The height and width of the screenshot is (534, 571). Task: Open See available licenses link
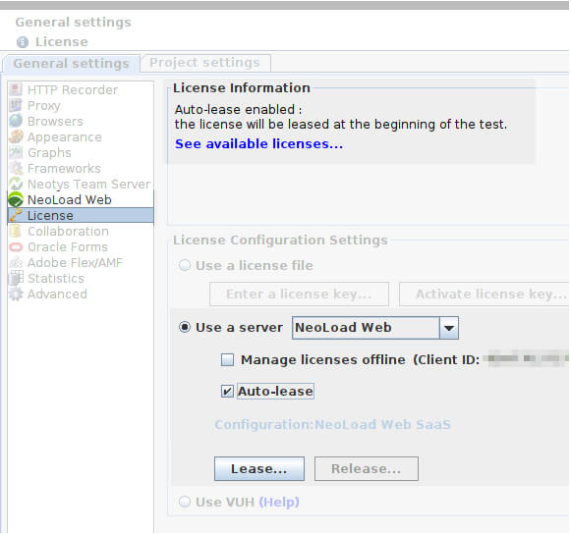(259, 144)
